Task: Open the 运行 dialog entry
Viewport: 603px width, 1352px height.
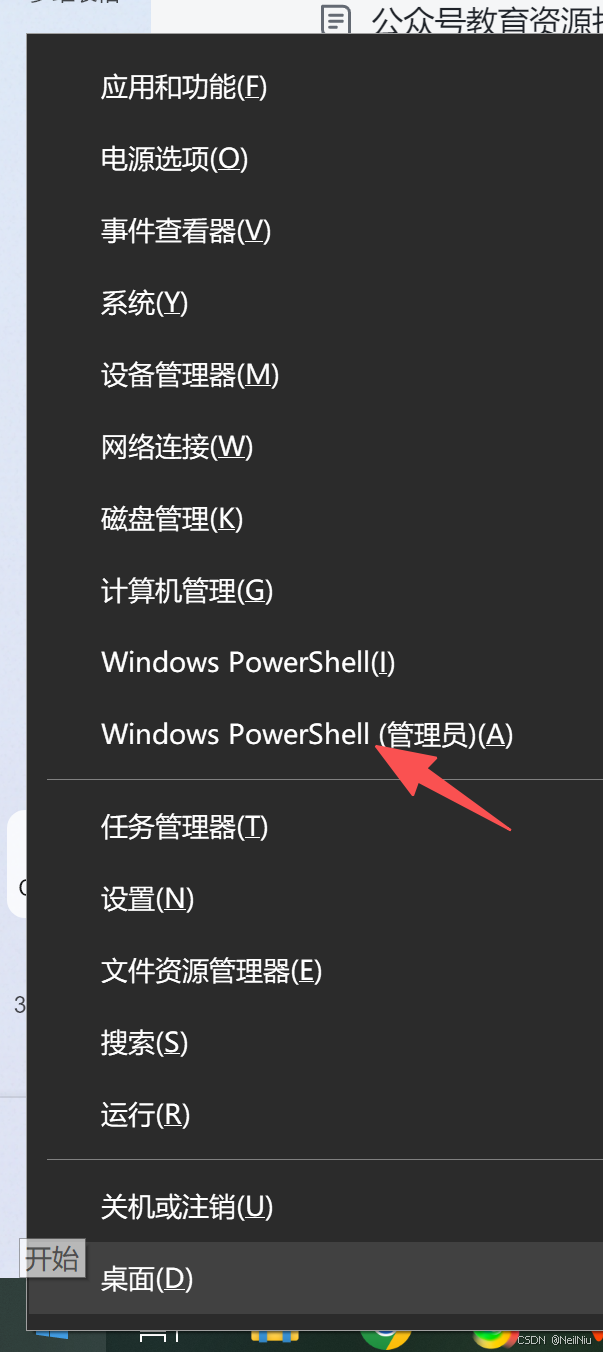Action: (315, 1115)
